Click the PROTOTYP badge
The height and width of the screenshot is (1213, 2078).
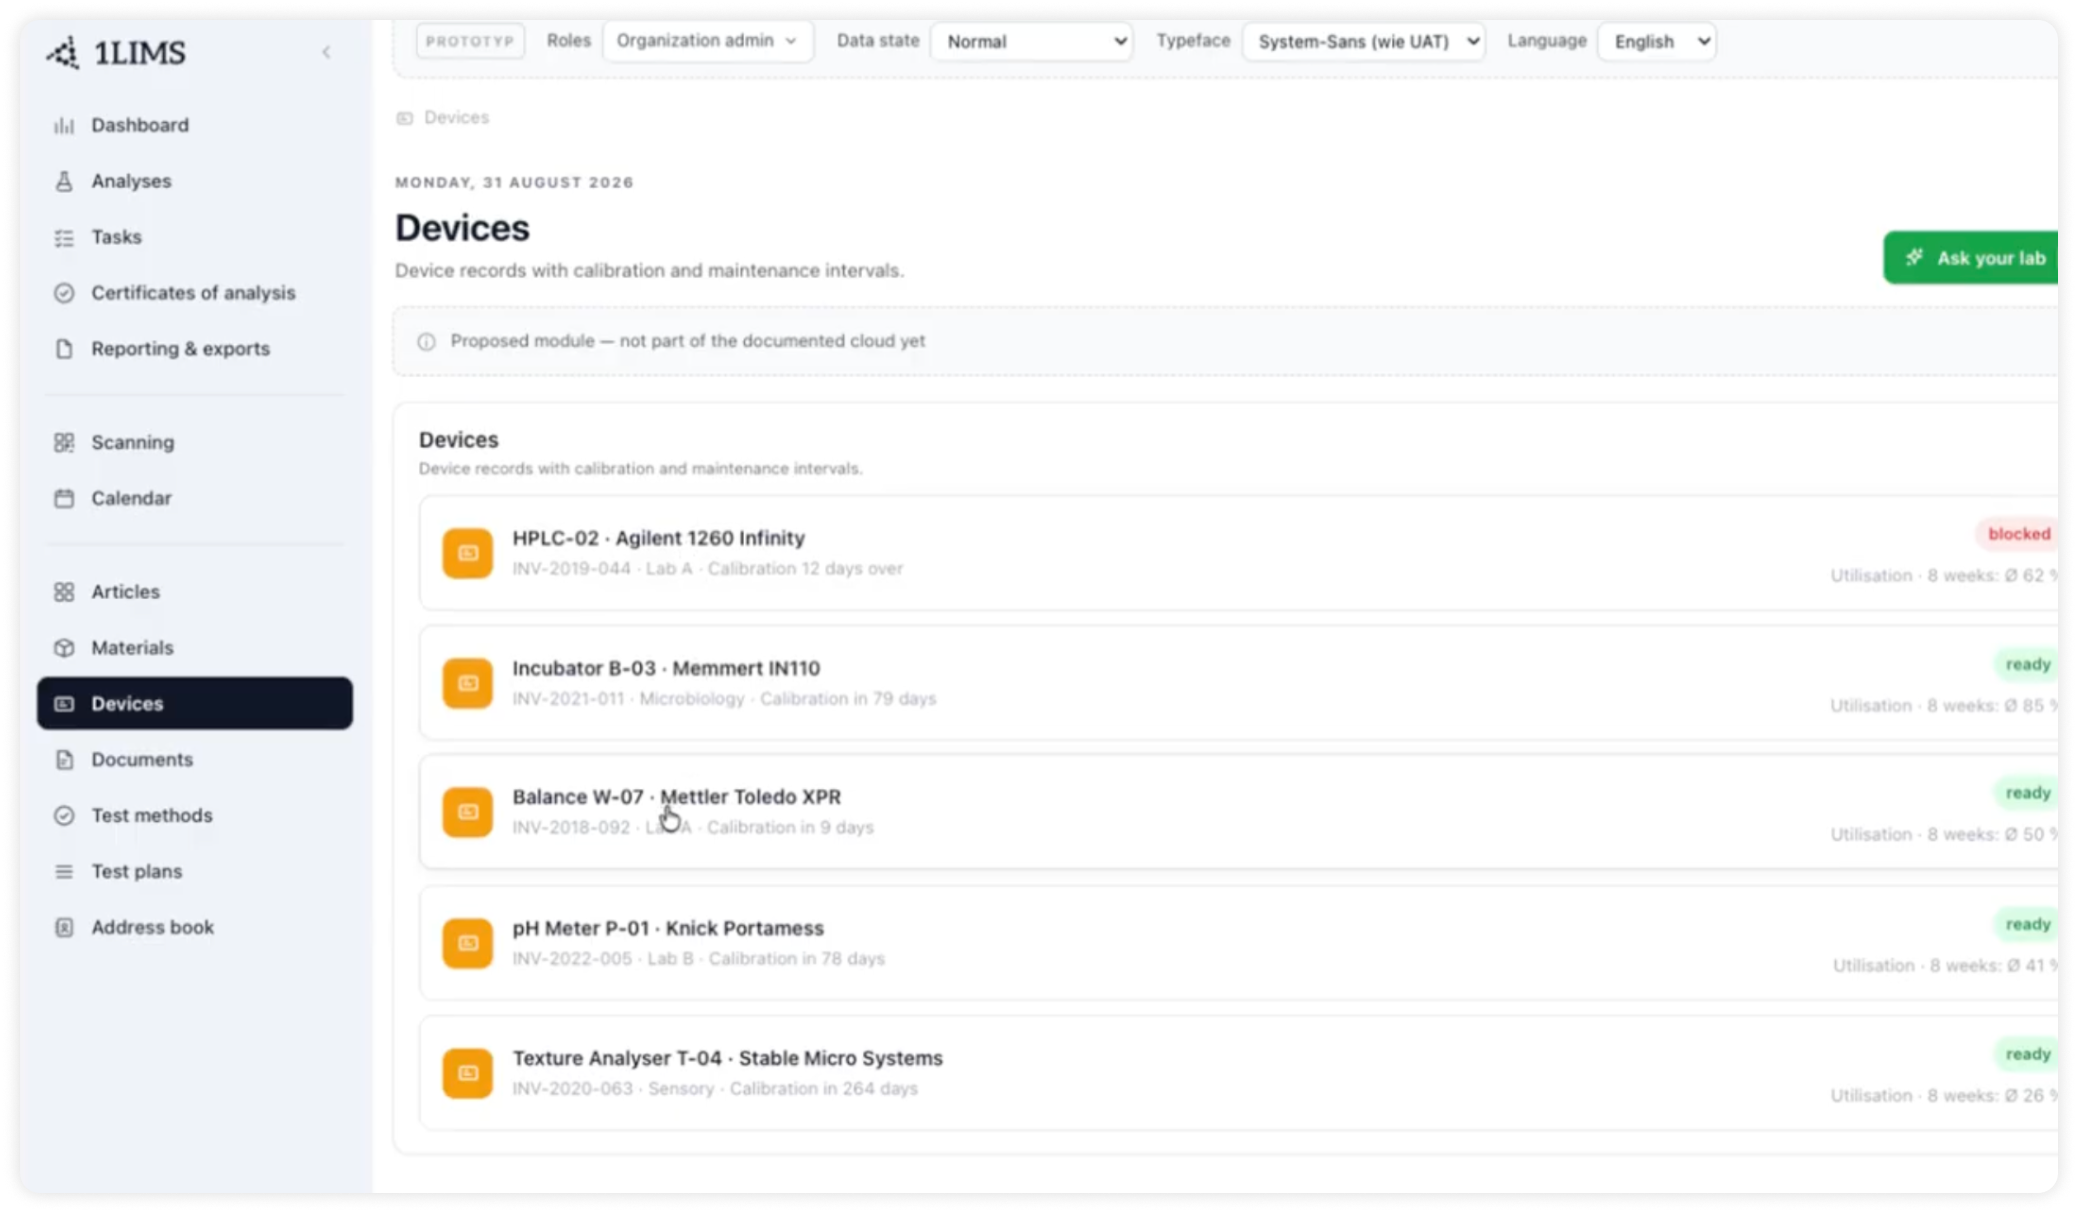coord(470,41)
